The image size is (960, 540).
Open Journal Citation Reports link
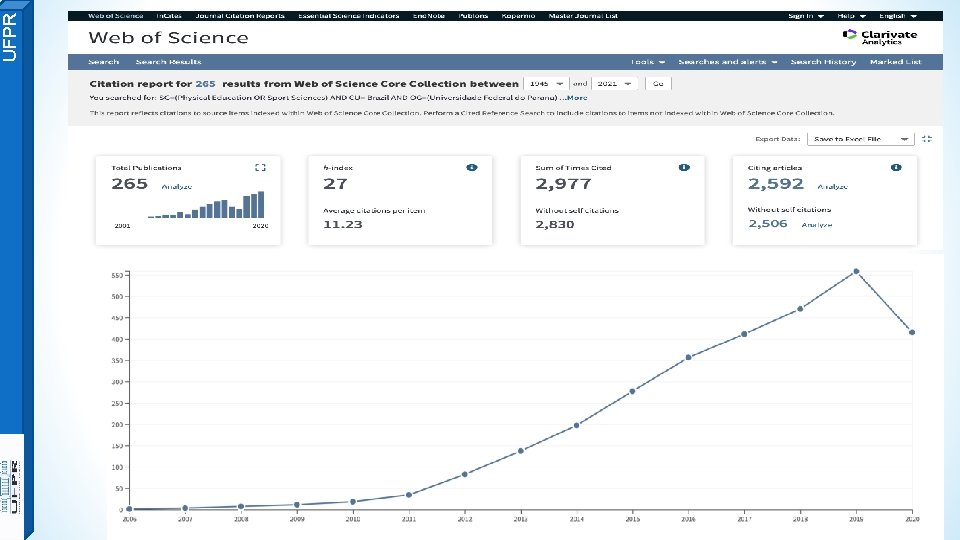(240, 16)
